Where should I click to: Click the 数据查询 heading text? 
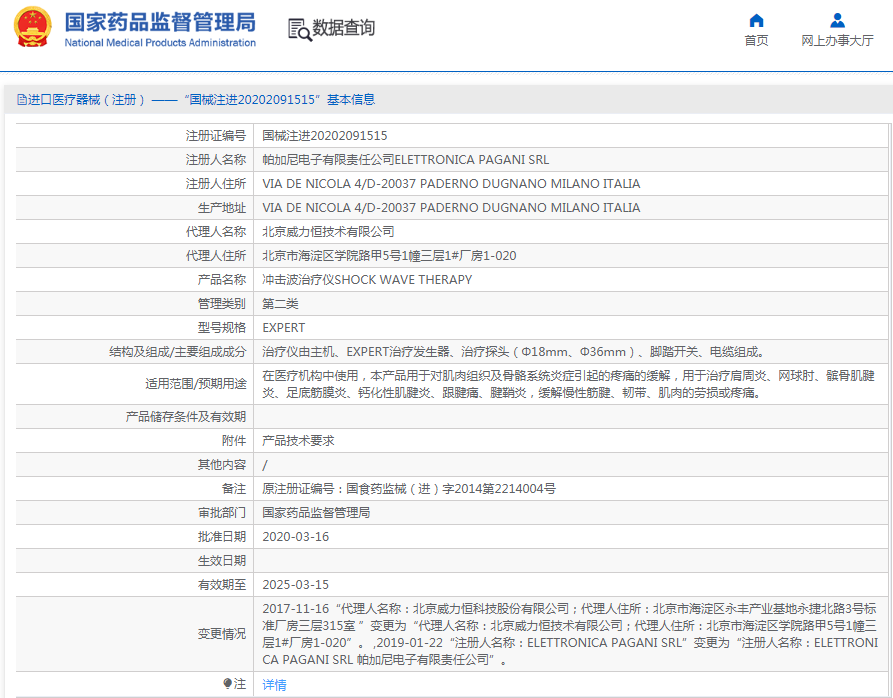pyautogui.click(x=343, y=29)
